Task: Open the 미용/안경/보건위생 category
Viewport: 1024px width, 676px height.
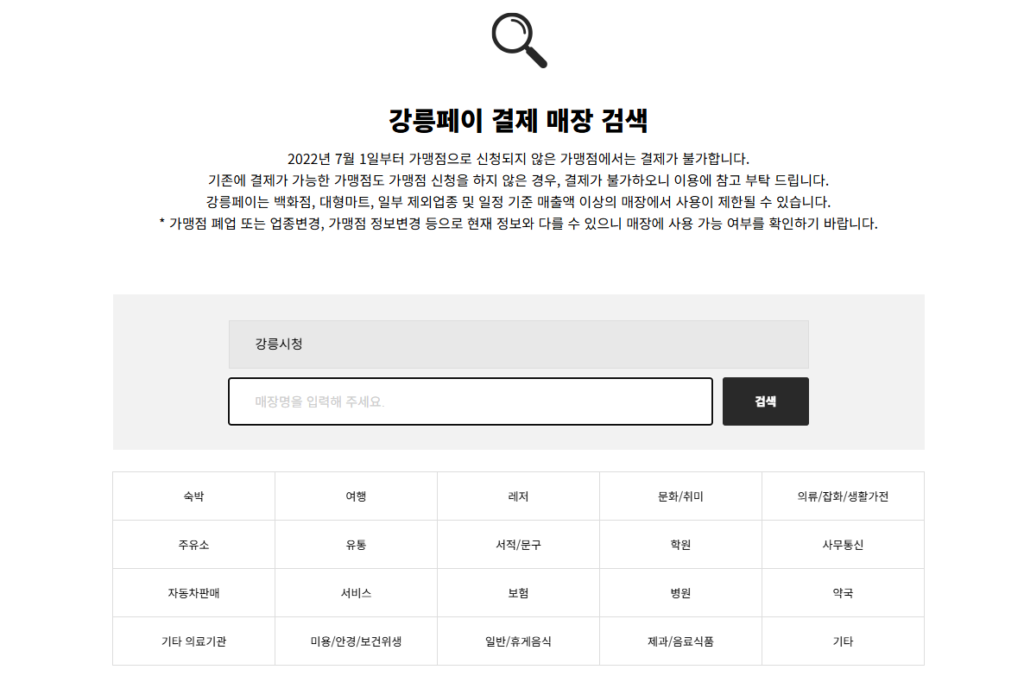Action: click(356, 641)
